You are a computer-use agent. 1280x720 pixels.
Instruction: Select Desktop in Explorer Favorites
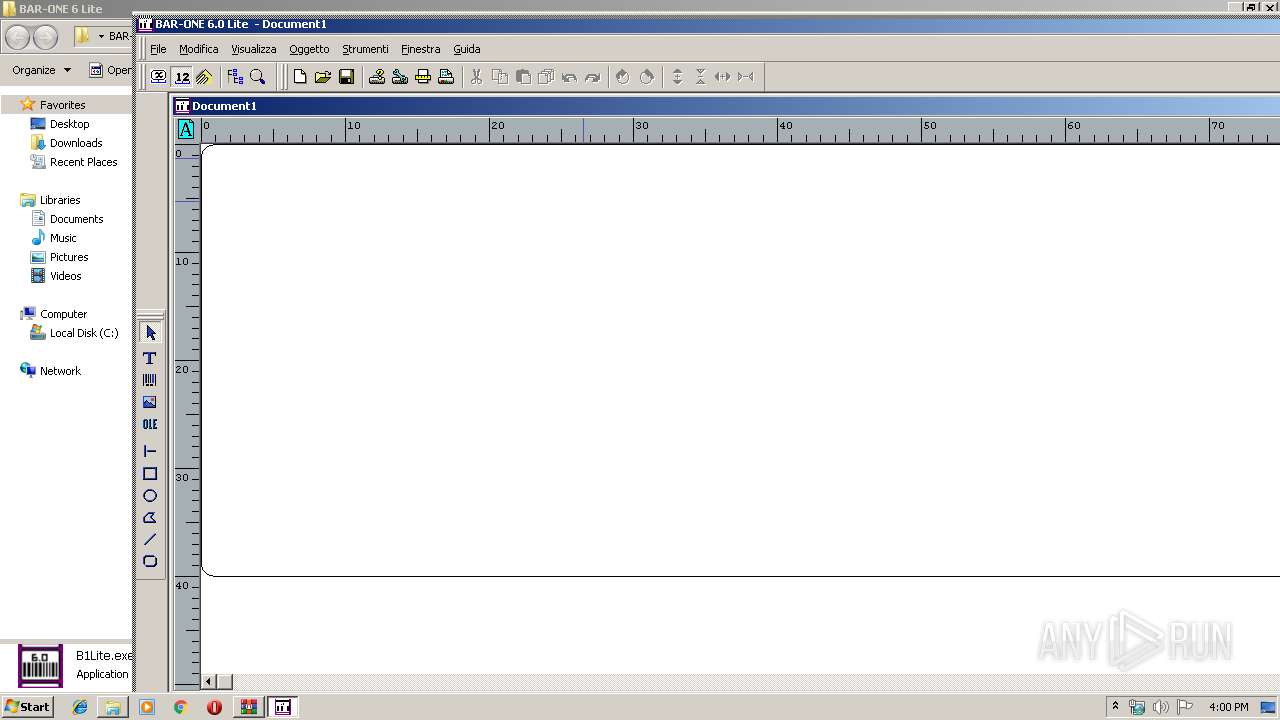(69, 124)
